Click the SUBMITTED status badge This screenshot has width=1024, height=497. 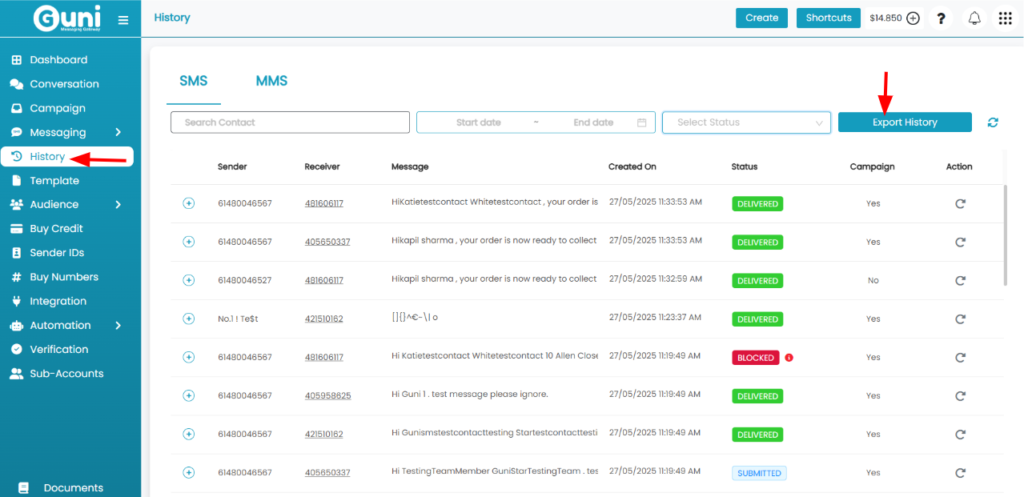(x=759, y=473)
